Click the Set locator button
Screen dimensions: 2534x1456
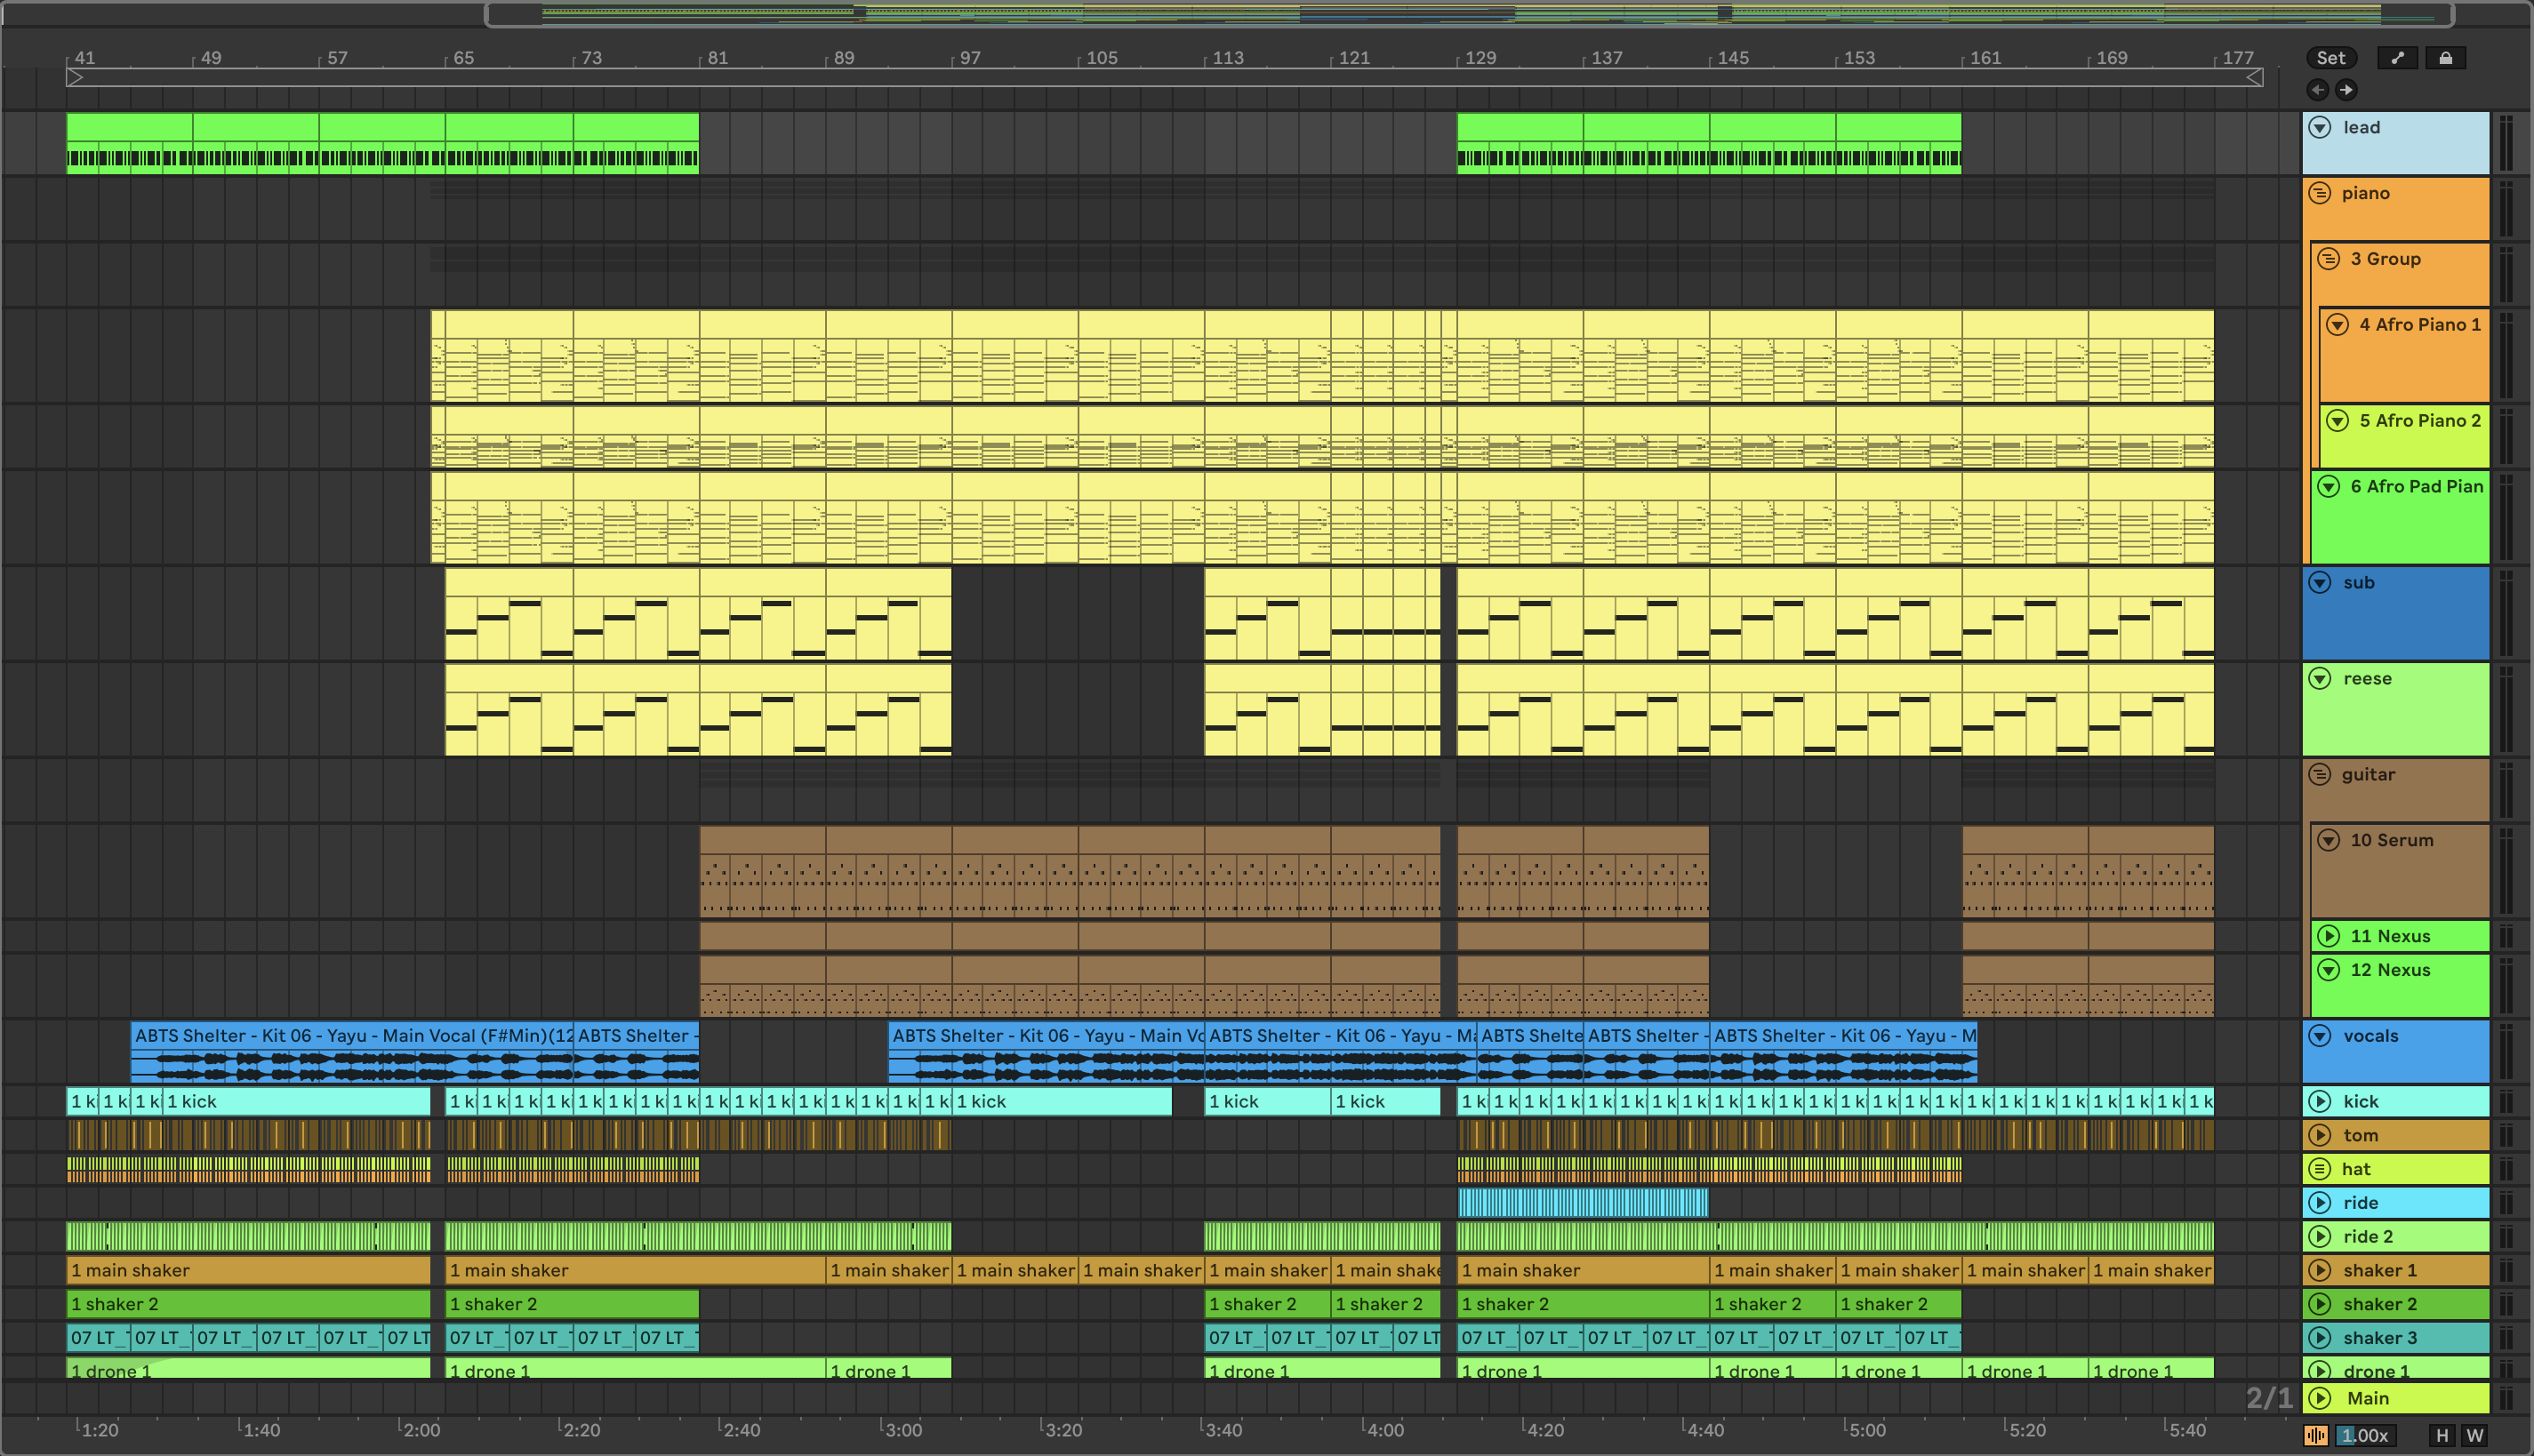tap(2331, 58)
